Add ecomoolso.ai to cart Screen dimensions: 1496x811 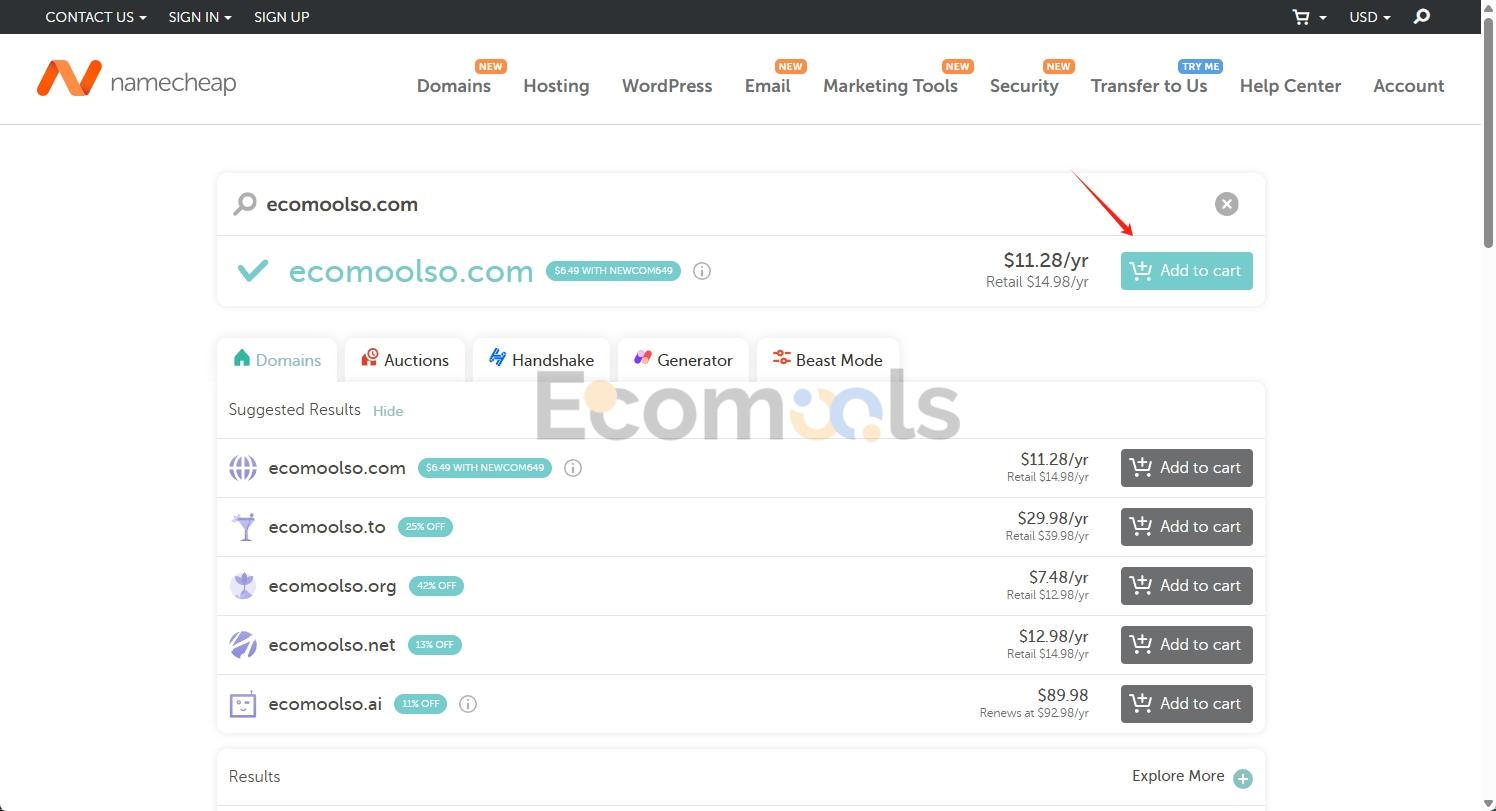click(1186, 704)
